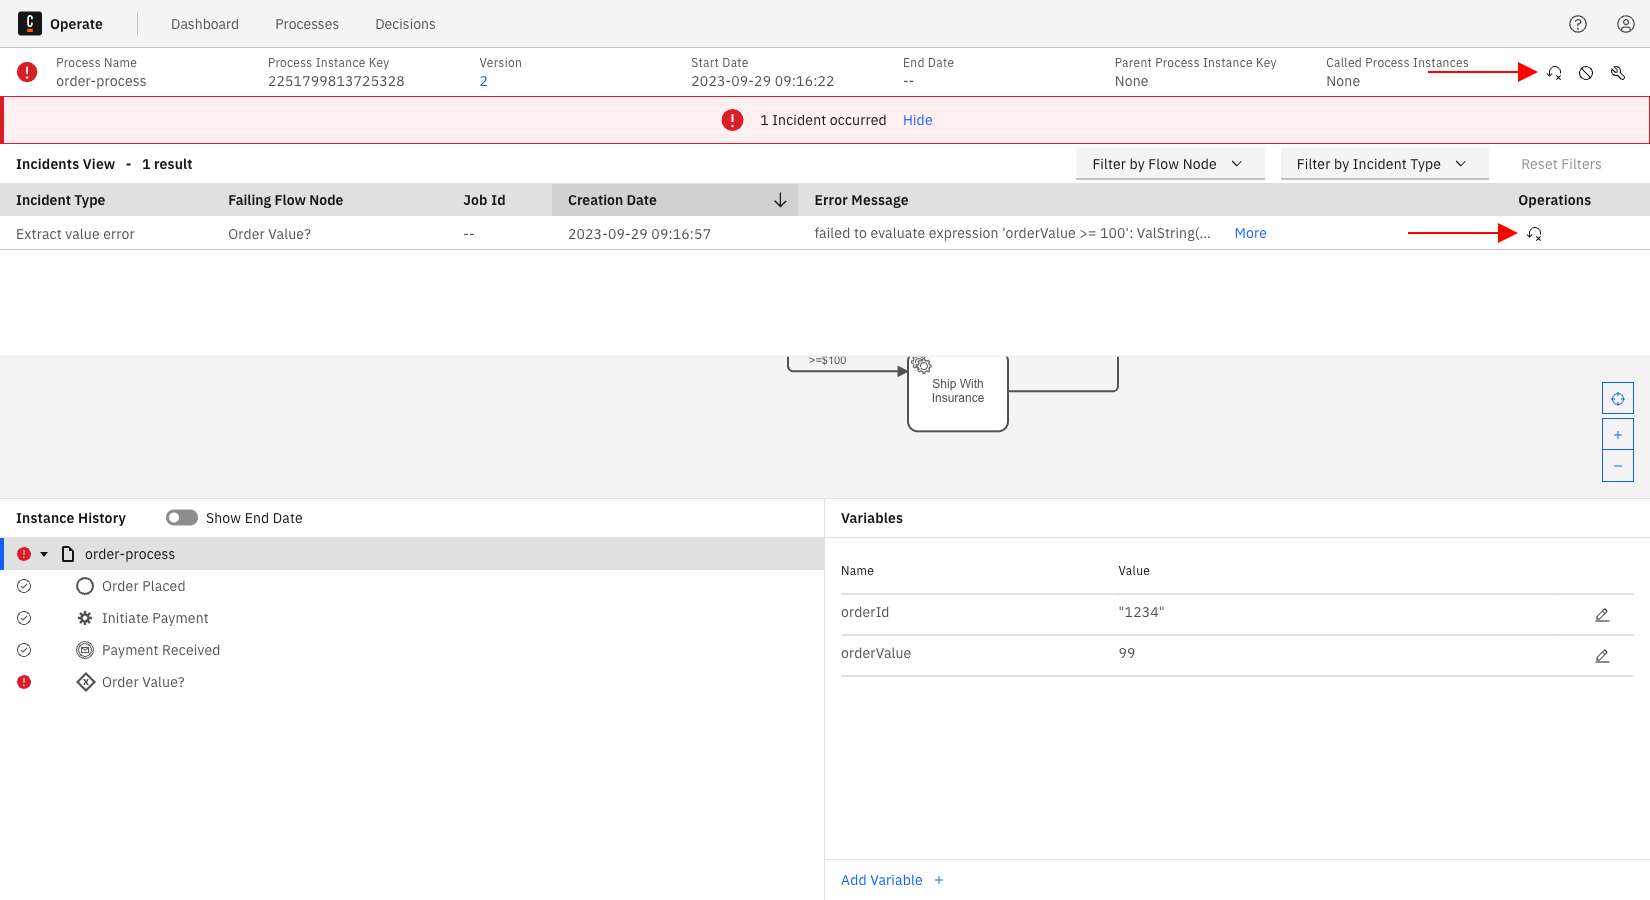Select Order Value? in instance history
The height and width of the screenshot is (900, 1650).
pos(143,682)
